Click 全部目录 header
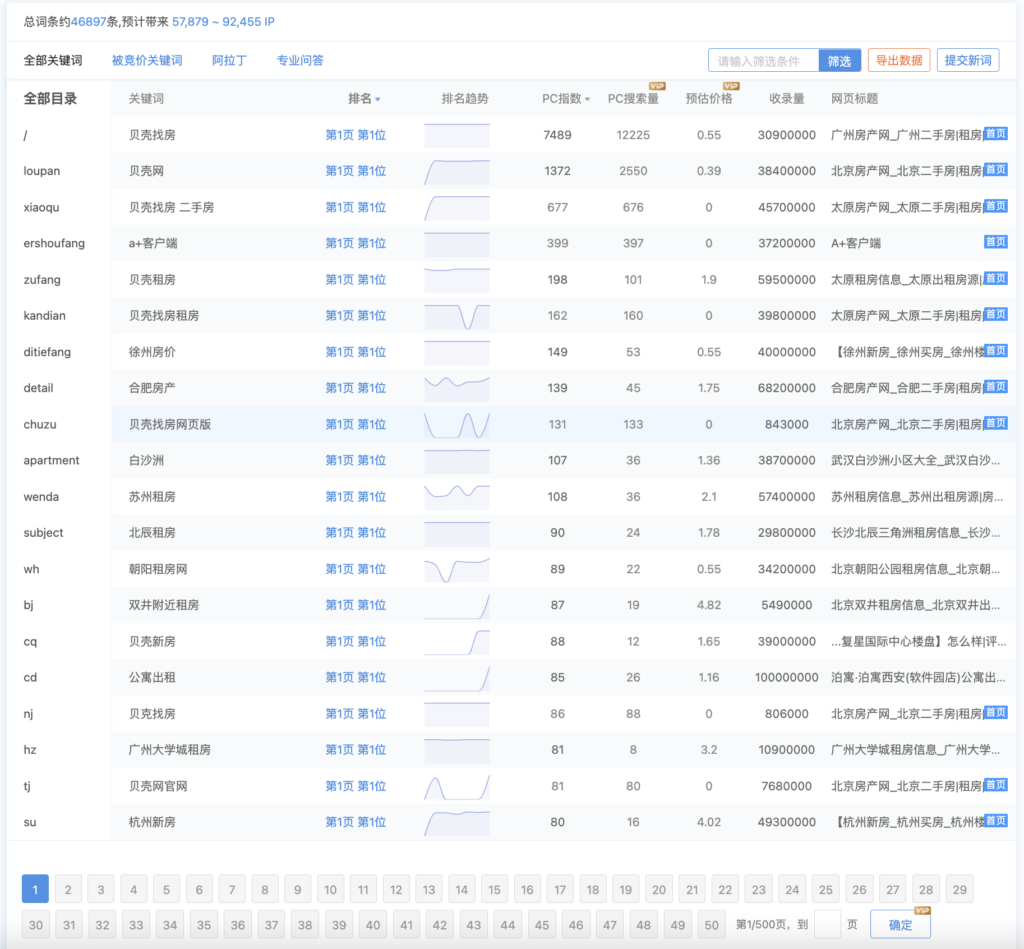The width and height of the screenshot is (1024, 949). point(50,99)
